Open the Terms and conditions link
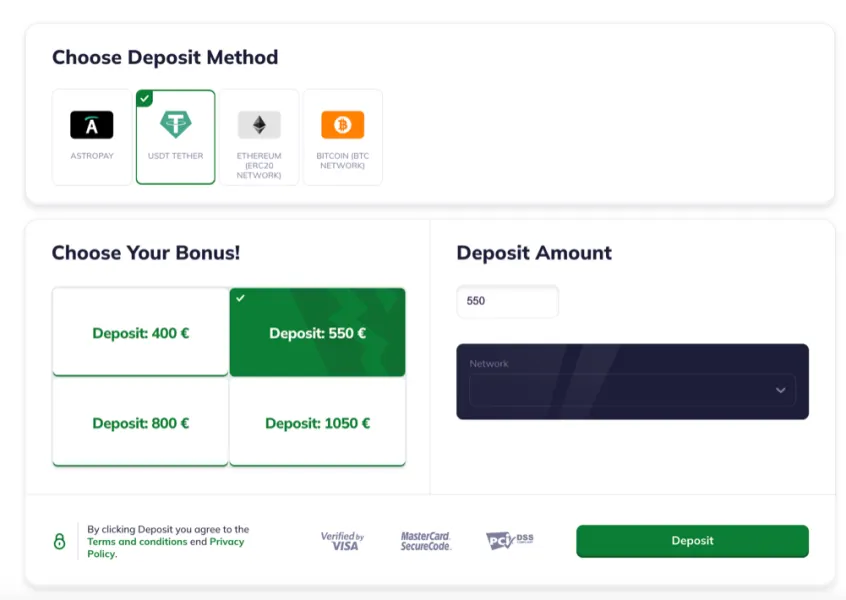The image size is (846, 600). tap(137, 541)
